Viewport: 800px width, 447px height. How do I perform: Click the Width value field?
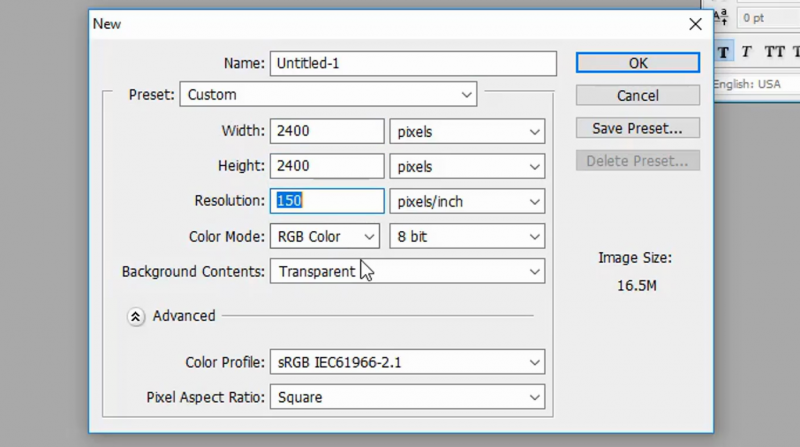click(x=326, y=131)
